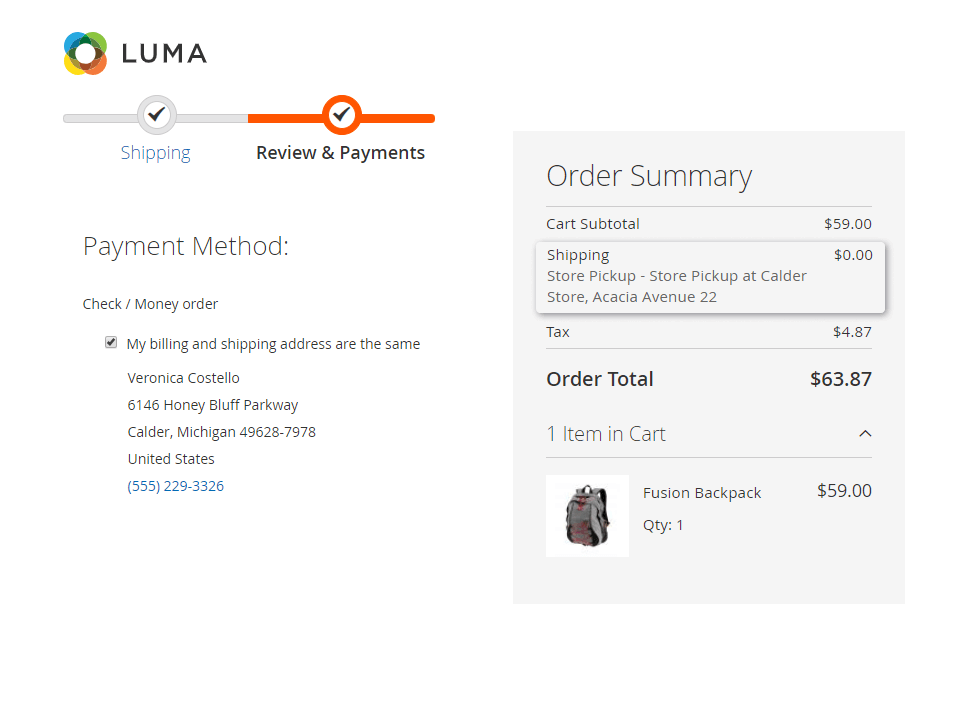Click the LUMA wordmark text
Screen dimensions: 960x704
pos(164,53)
